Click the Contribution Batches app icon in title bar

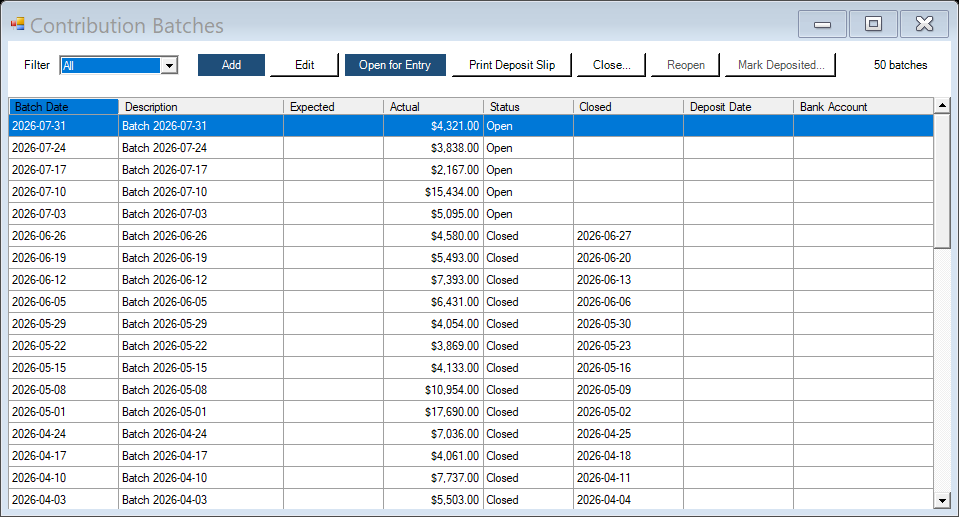(17, 24)
